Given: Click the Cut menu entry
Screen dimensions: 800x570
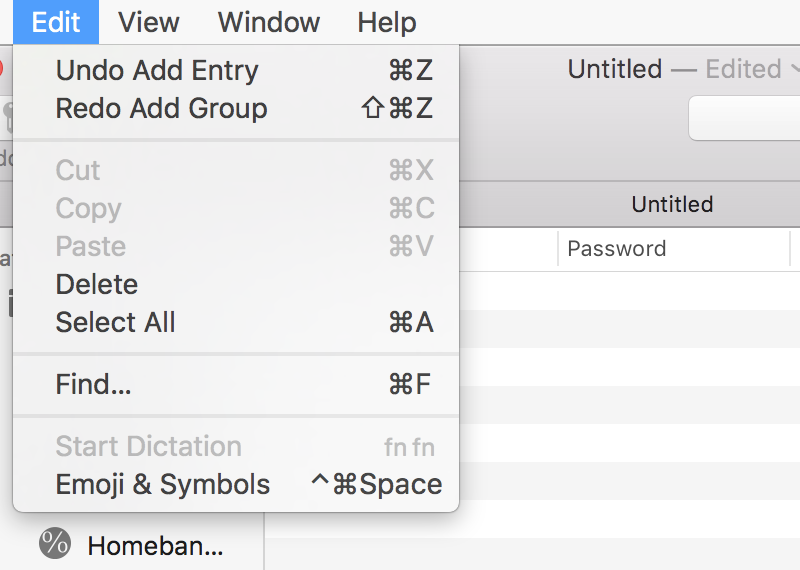Looking at the screenshot, I should 236,170.
